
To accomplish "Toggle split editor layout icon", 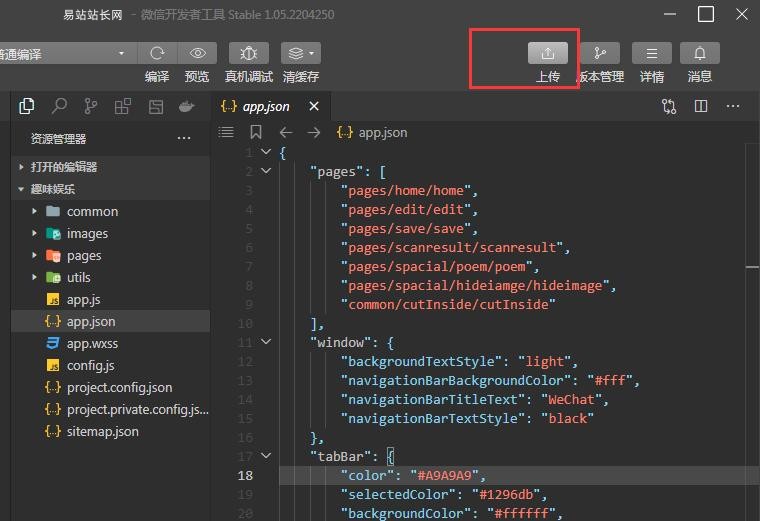I will (701, 106).
